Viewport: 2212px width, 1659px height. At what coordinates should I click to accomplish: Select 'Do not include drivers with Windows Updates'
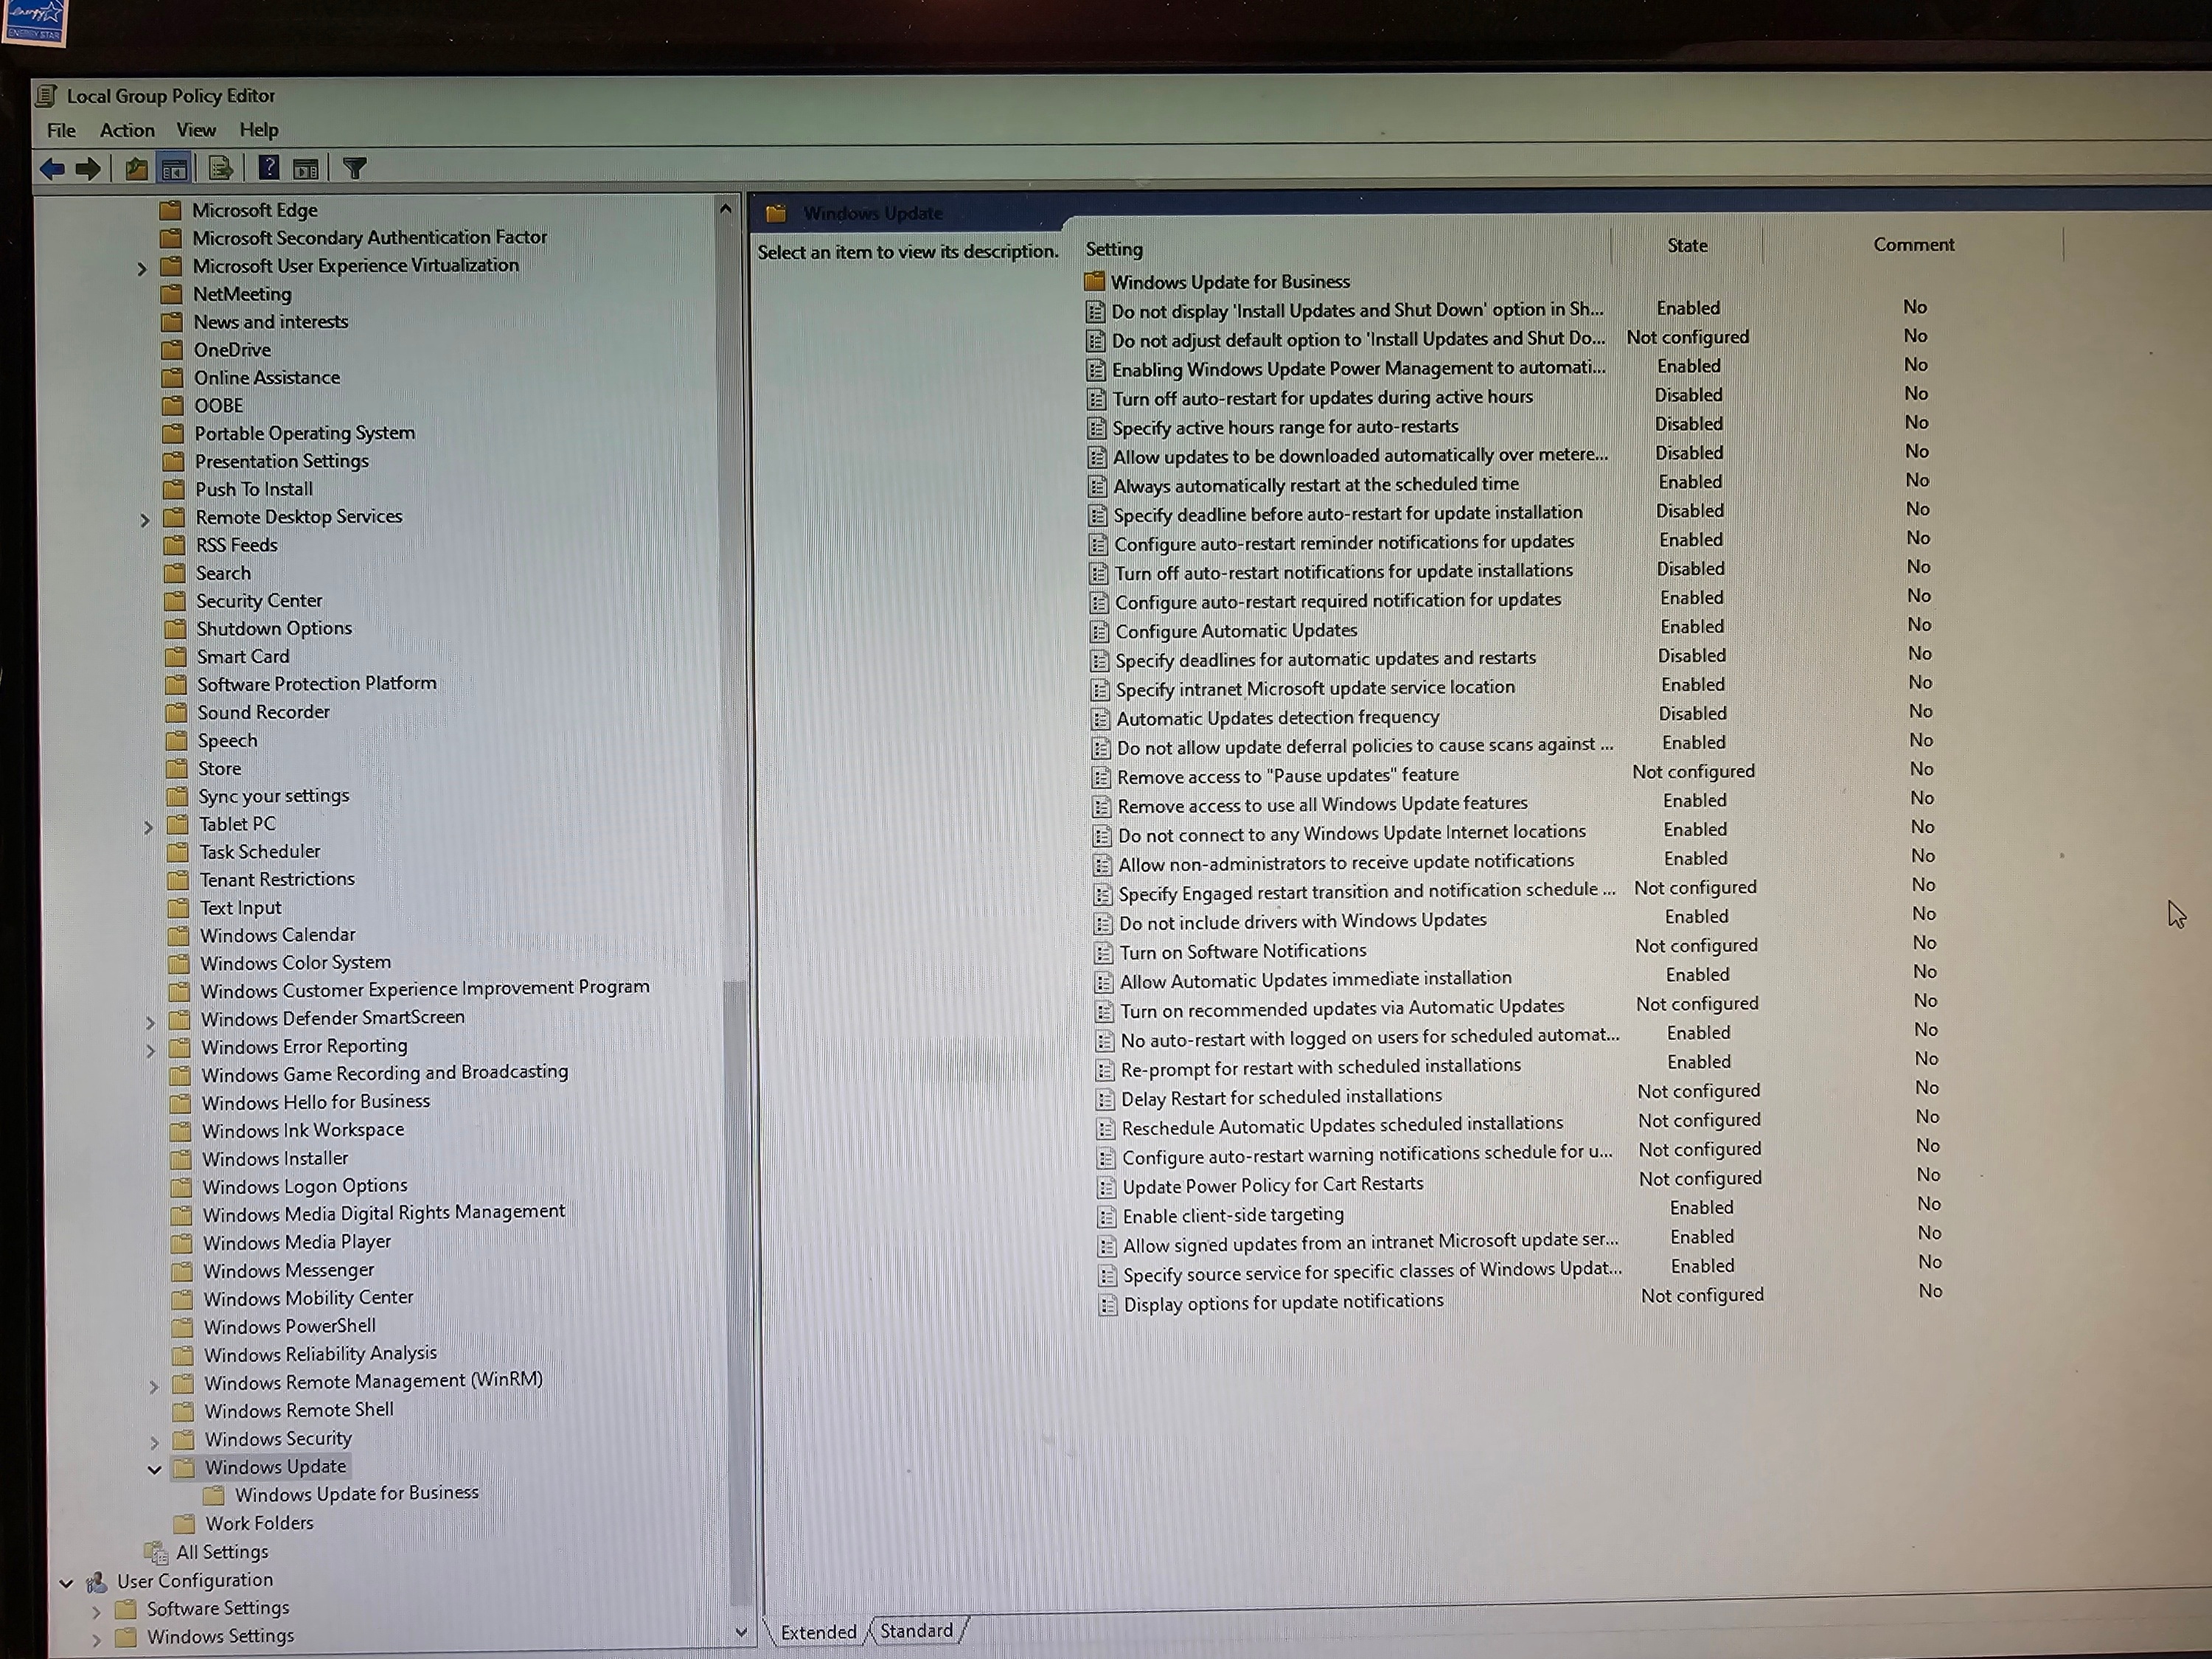(1302, 920)
